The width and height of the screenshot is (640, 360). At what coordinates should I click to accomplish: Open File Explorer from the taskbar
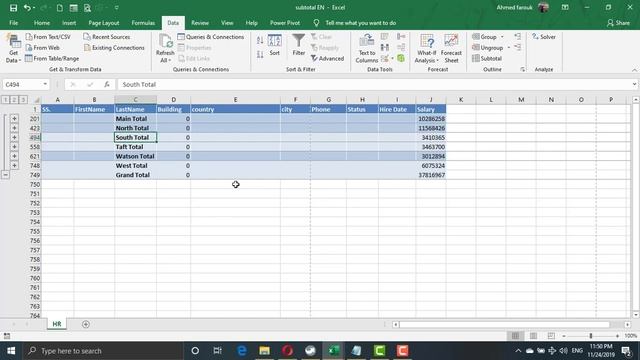(264, 351)
